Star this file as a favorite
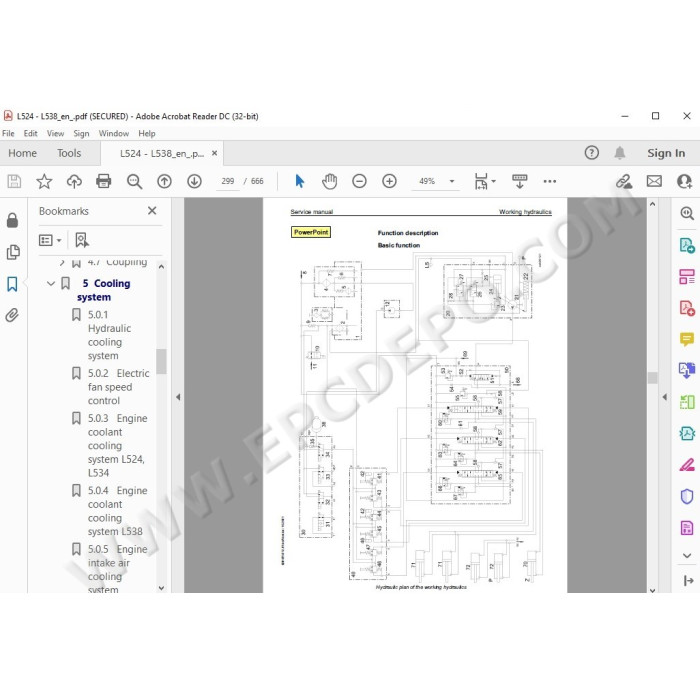 pyautogui.click(x=44, y=181)
